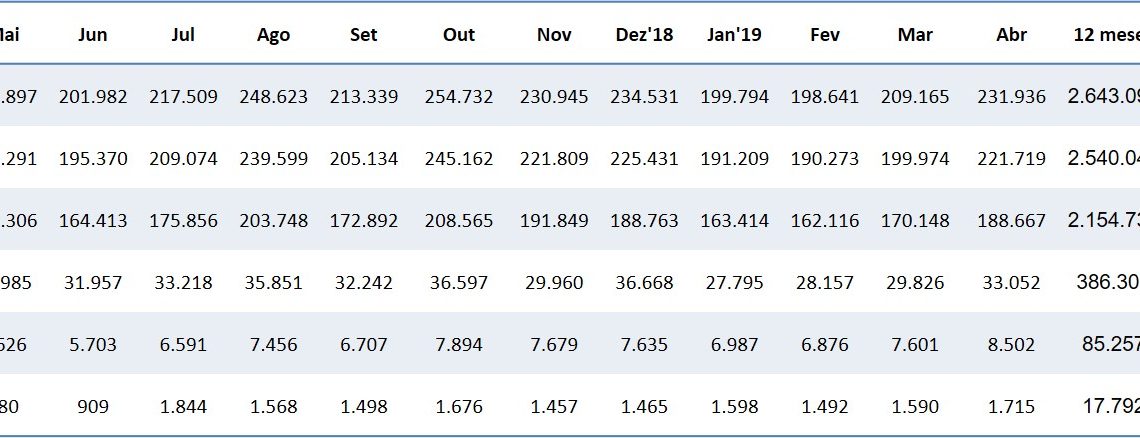Viewport: 1140px width, 438px height.
Task: Select the cell showing 175.856
Action: [x=183, y=221]
